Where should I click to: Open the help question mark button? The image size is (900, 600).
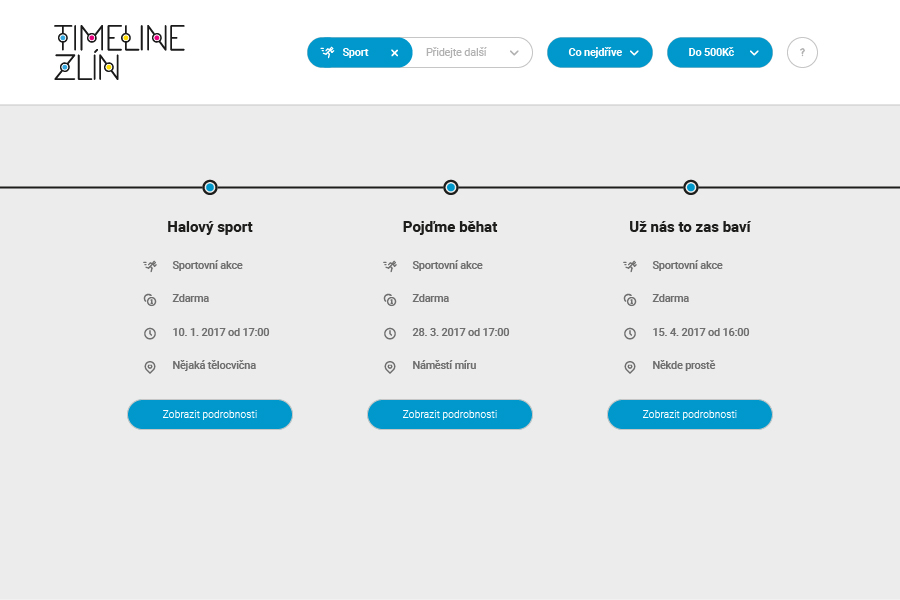[x=802, y=52]
